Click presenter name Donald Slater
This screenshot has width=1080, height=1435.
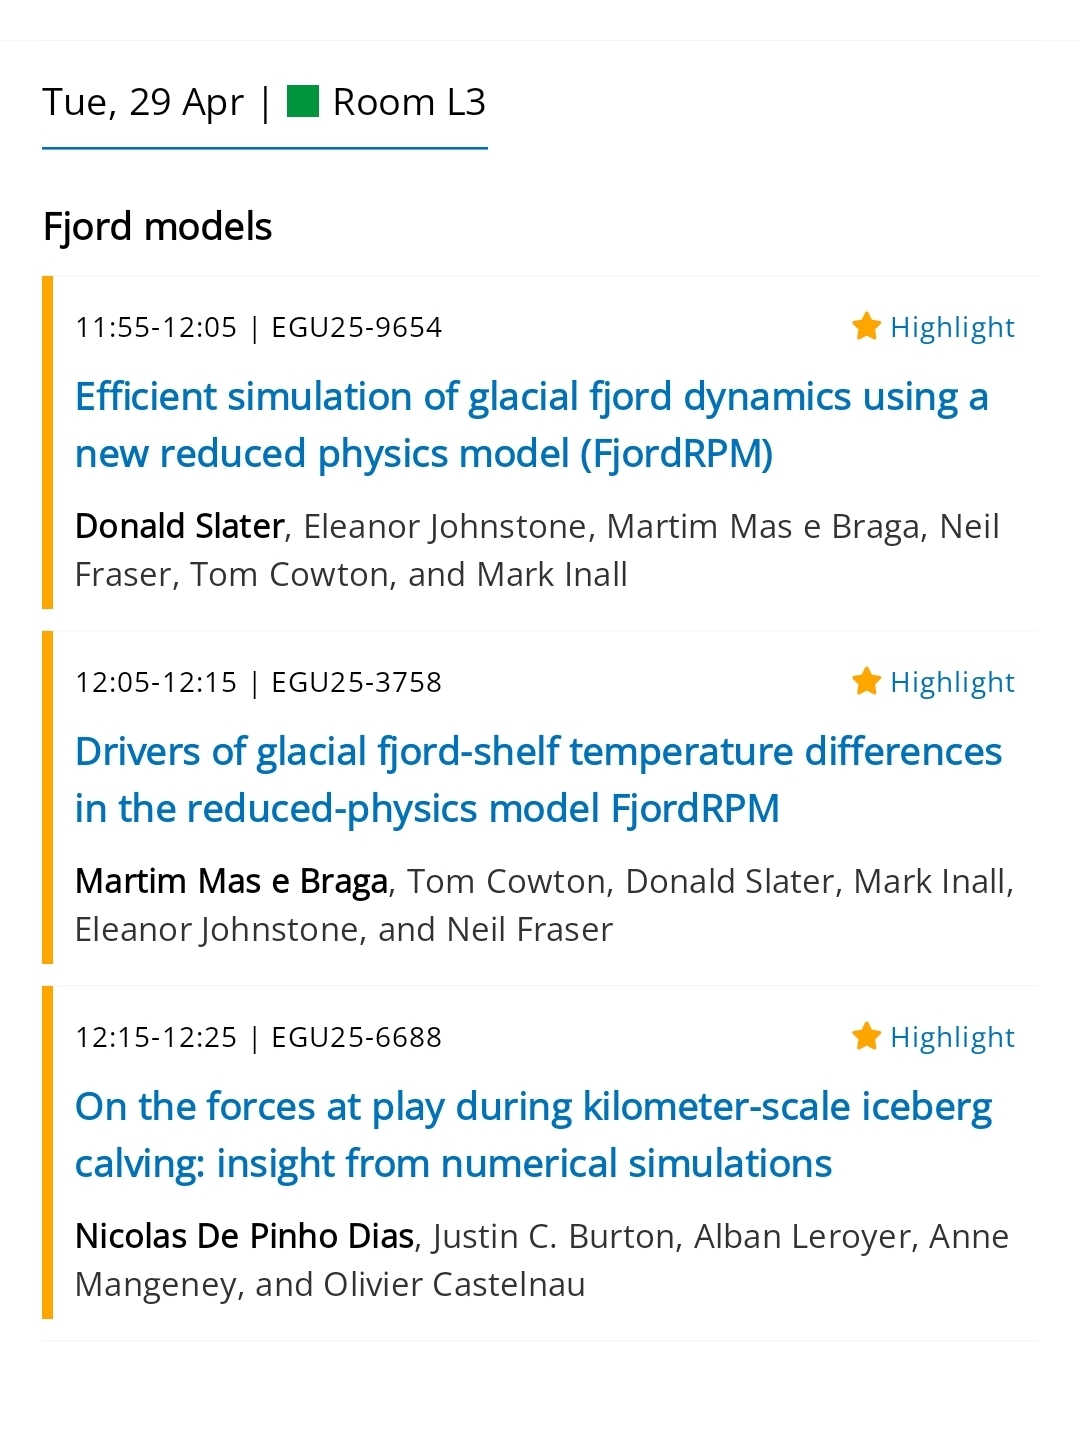180,526
